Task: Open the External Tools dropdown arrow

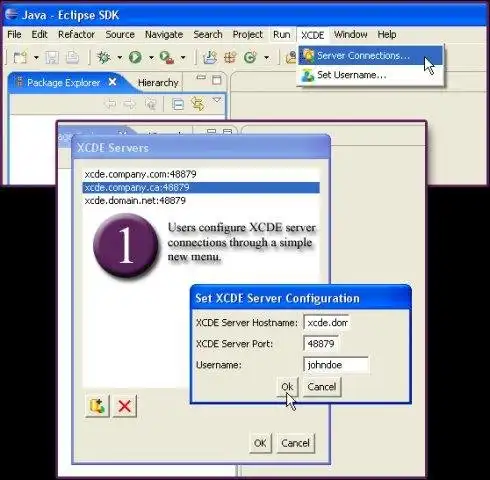Action: 183,58
